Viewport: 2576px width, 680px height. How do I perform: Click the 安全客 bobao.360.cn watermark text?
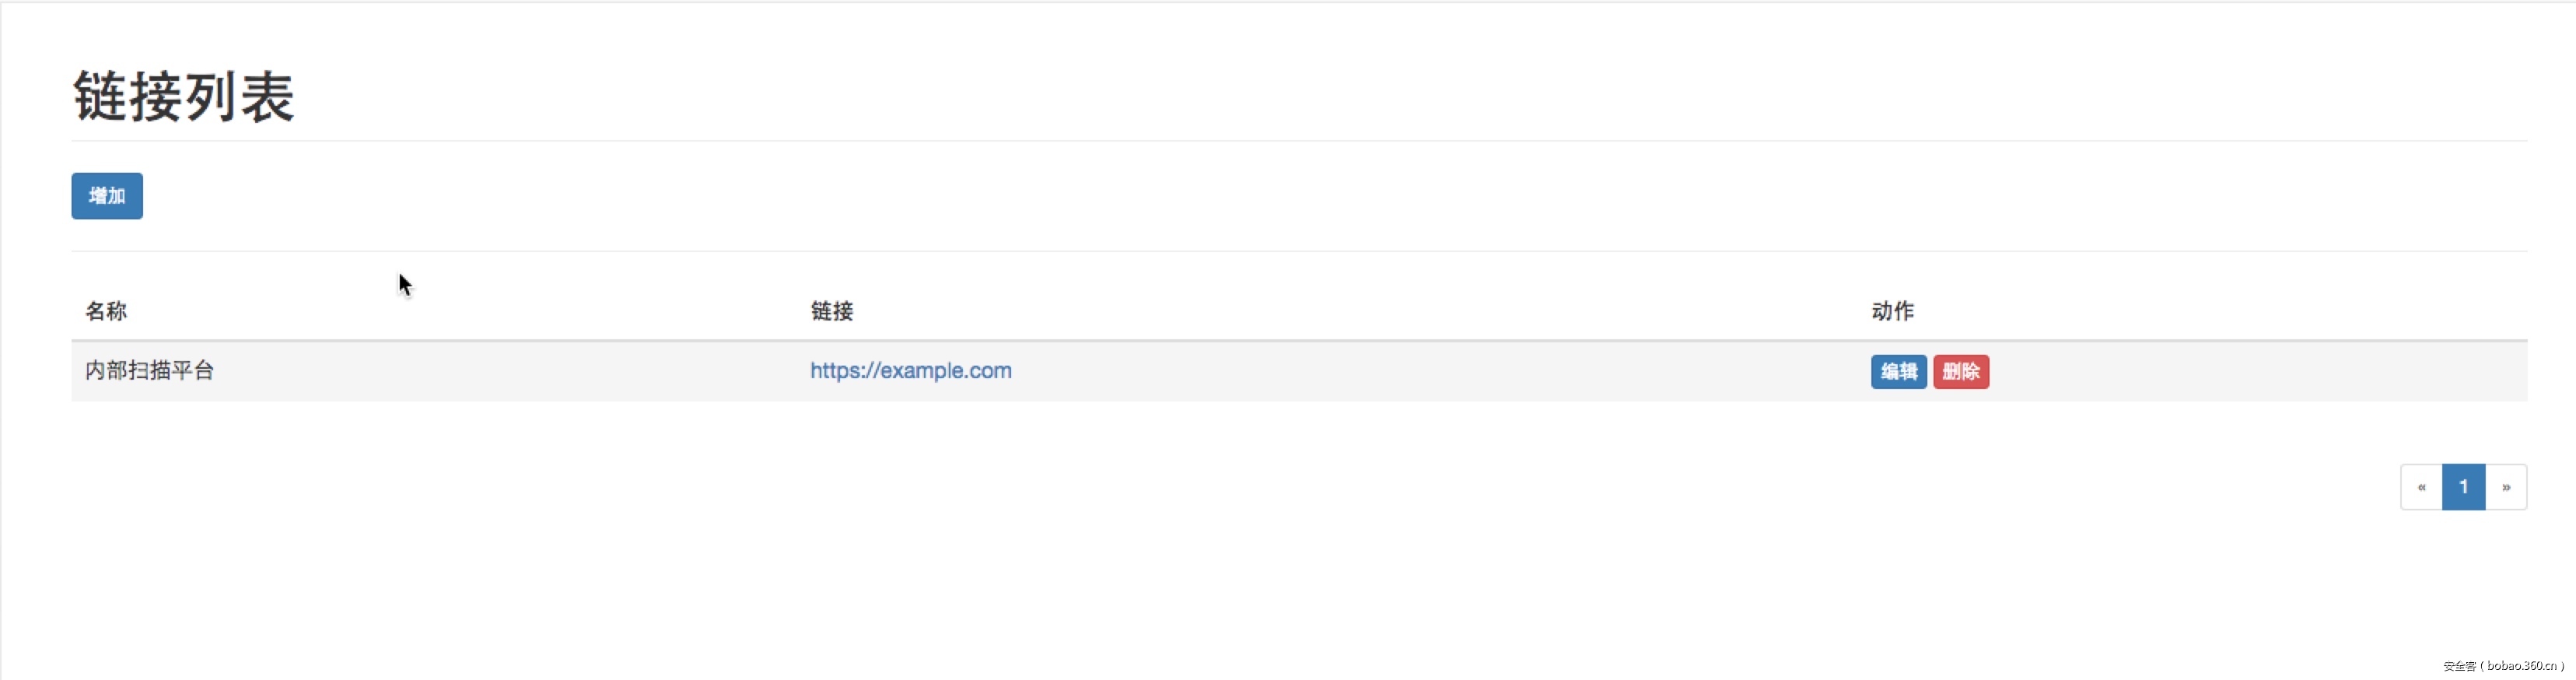(2503, 666)
